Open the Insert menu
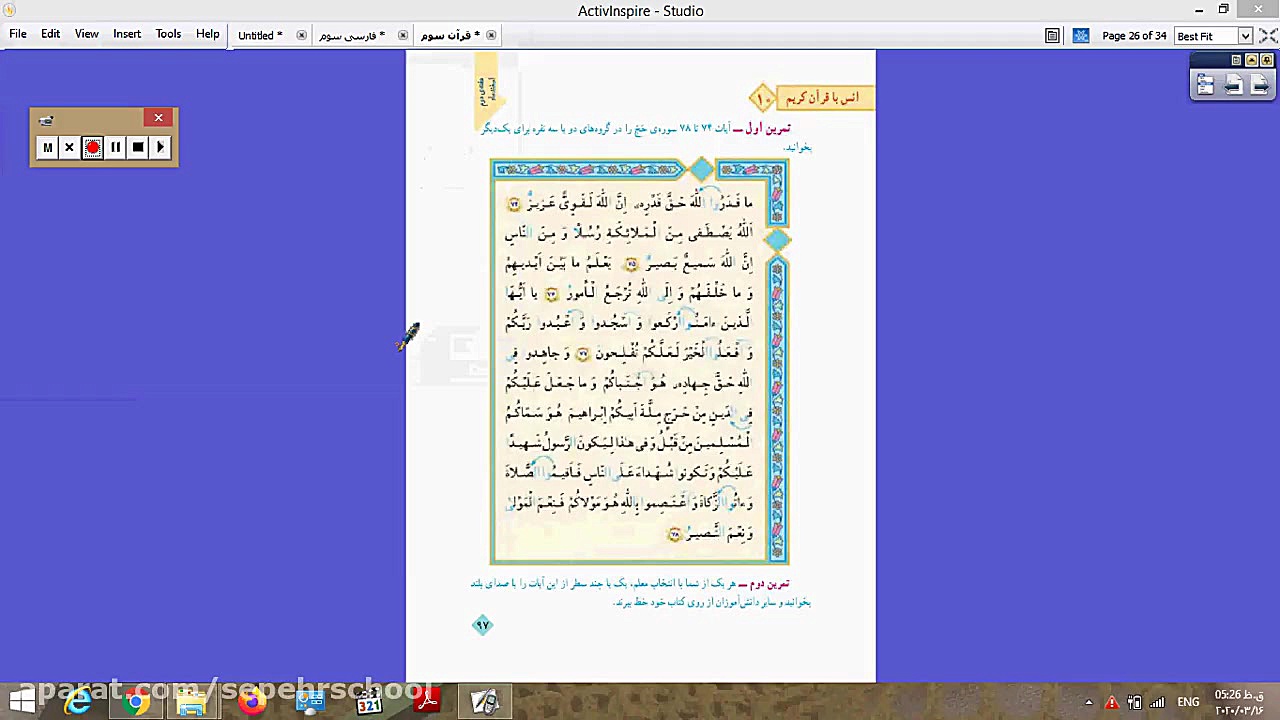 pos(126,33)
